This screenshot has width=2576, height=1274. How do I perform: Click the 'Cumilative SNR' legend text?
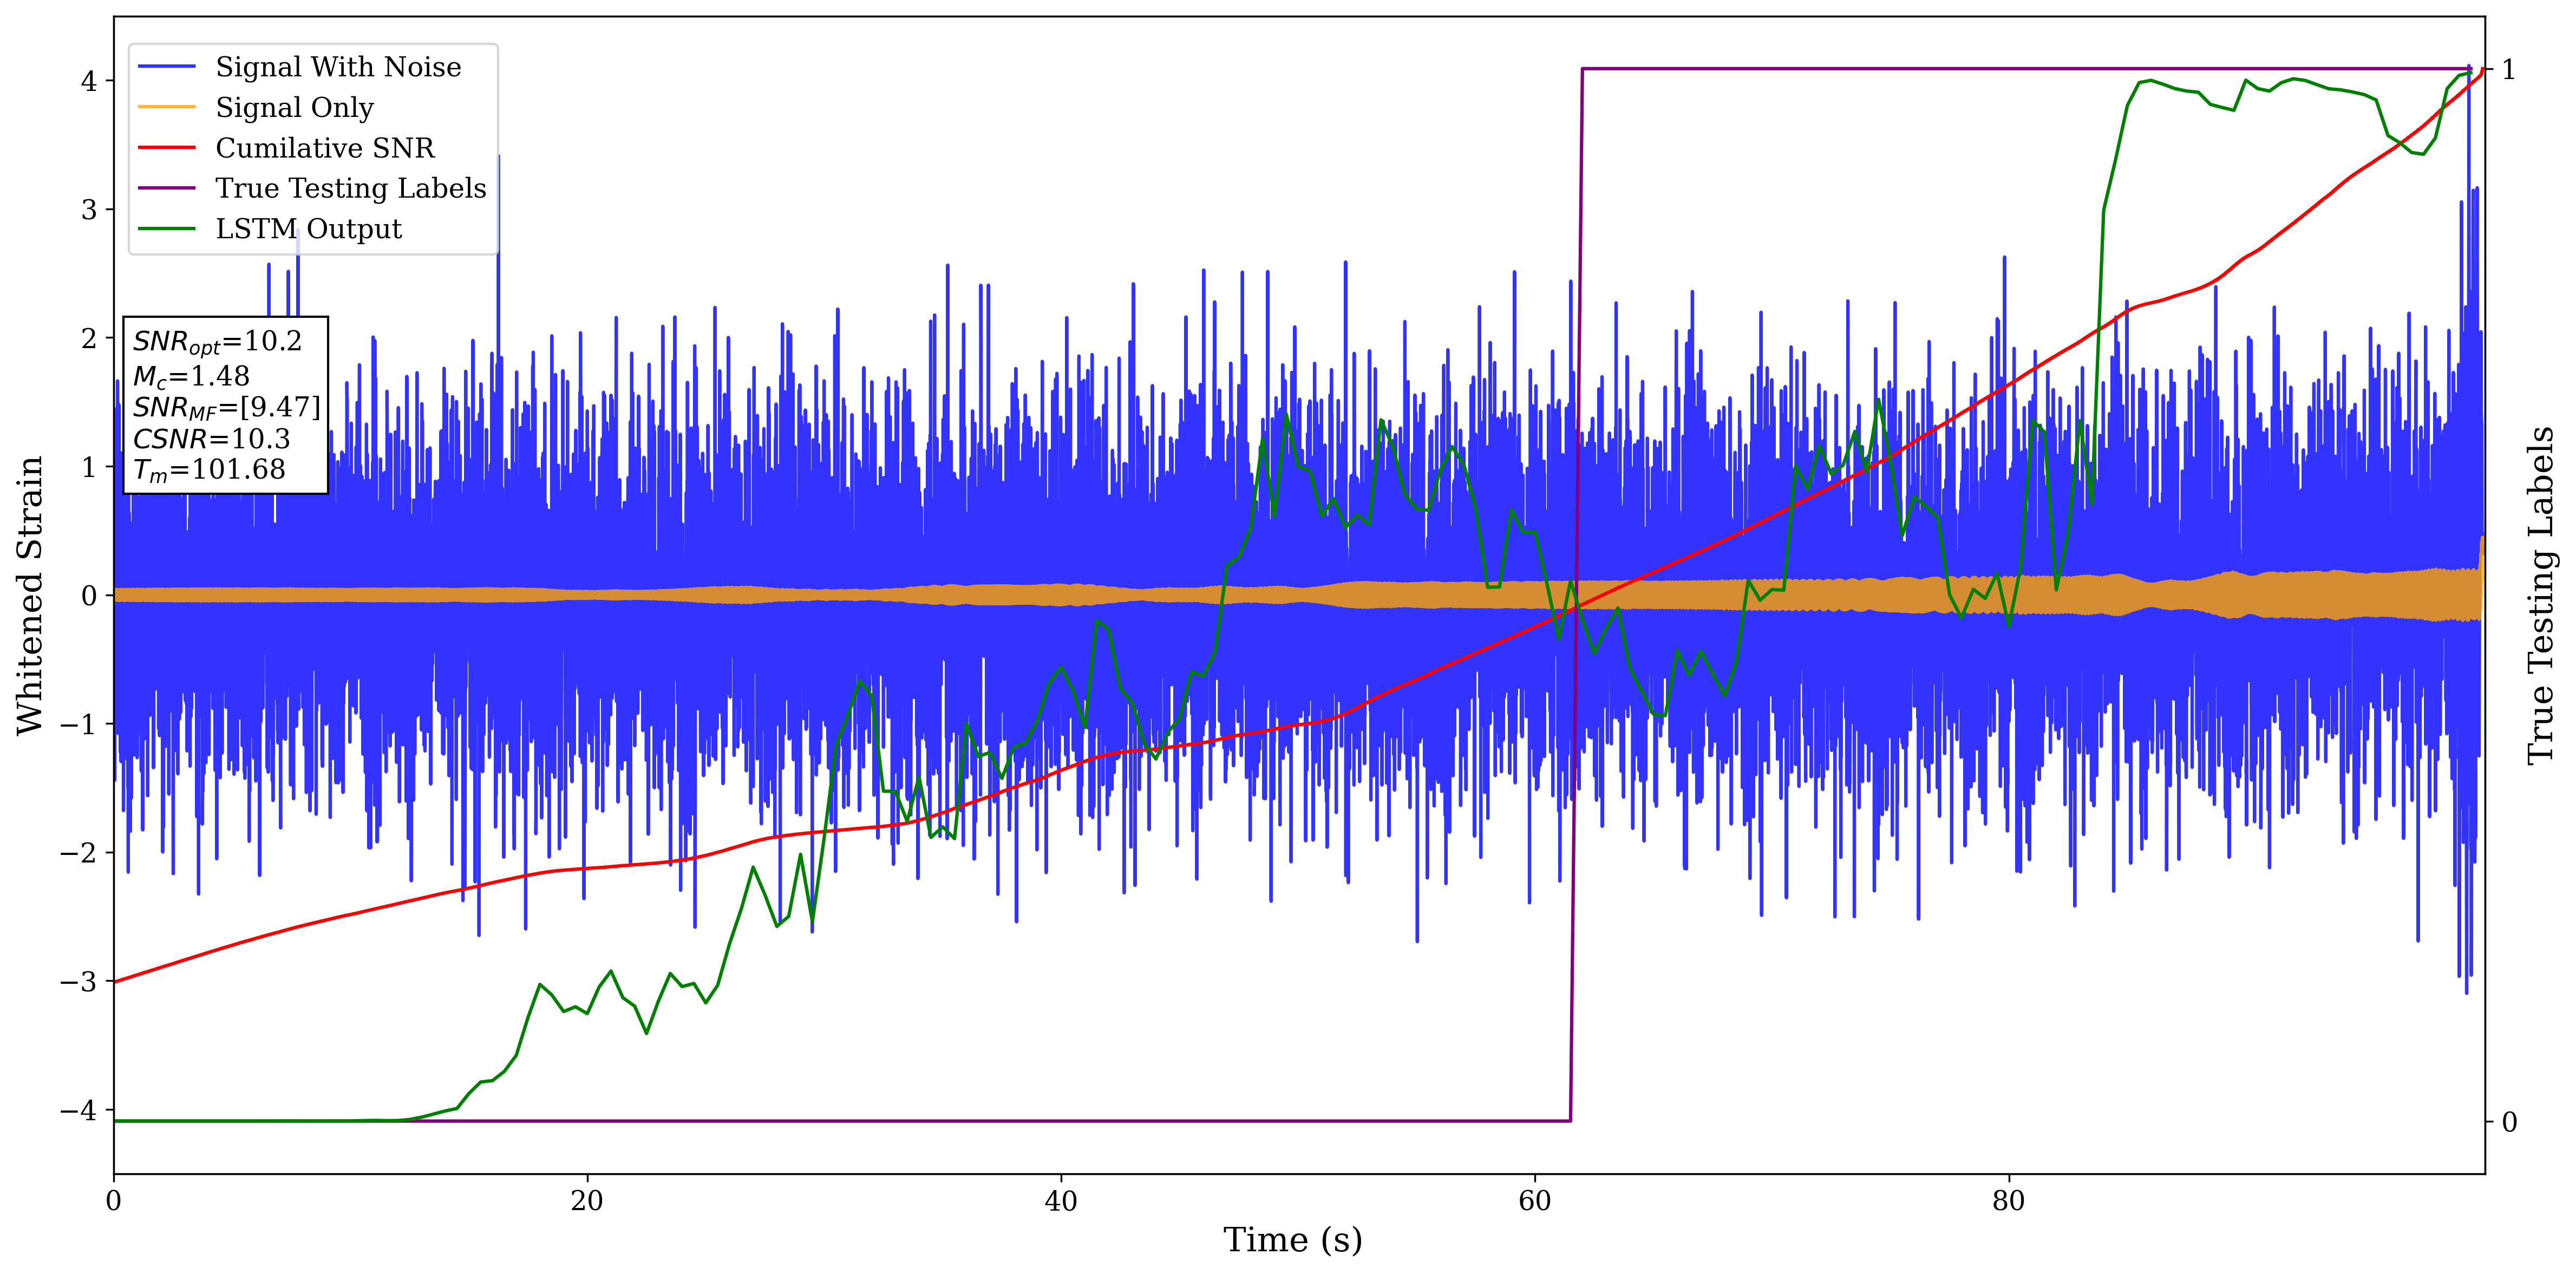point(325,148)
